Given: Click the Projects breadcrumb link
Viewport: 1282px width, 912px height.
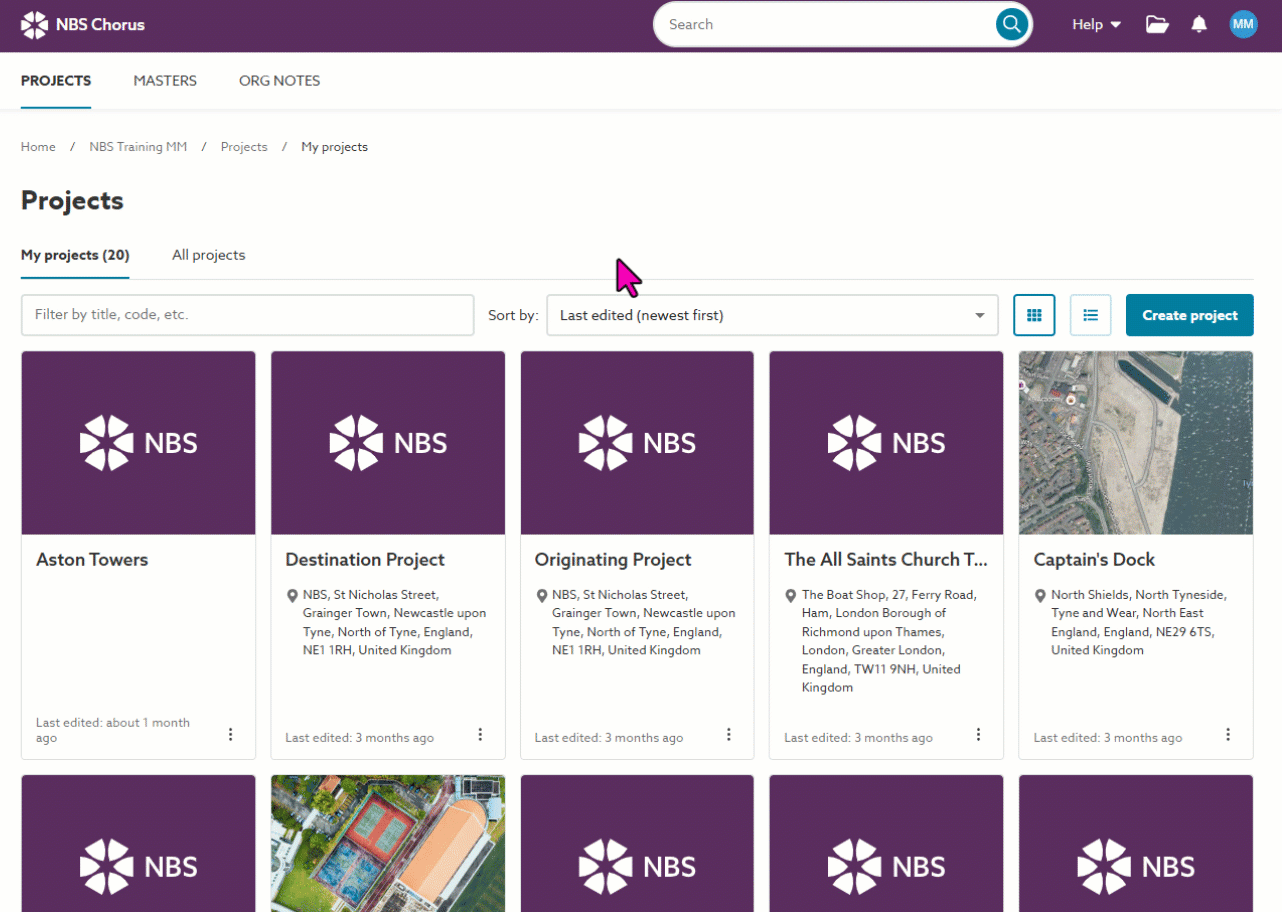Looking at the screenshot, I should pyautogui.click(x=244, y=147).
